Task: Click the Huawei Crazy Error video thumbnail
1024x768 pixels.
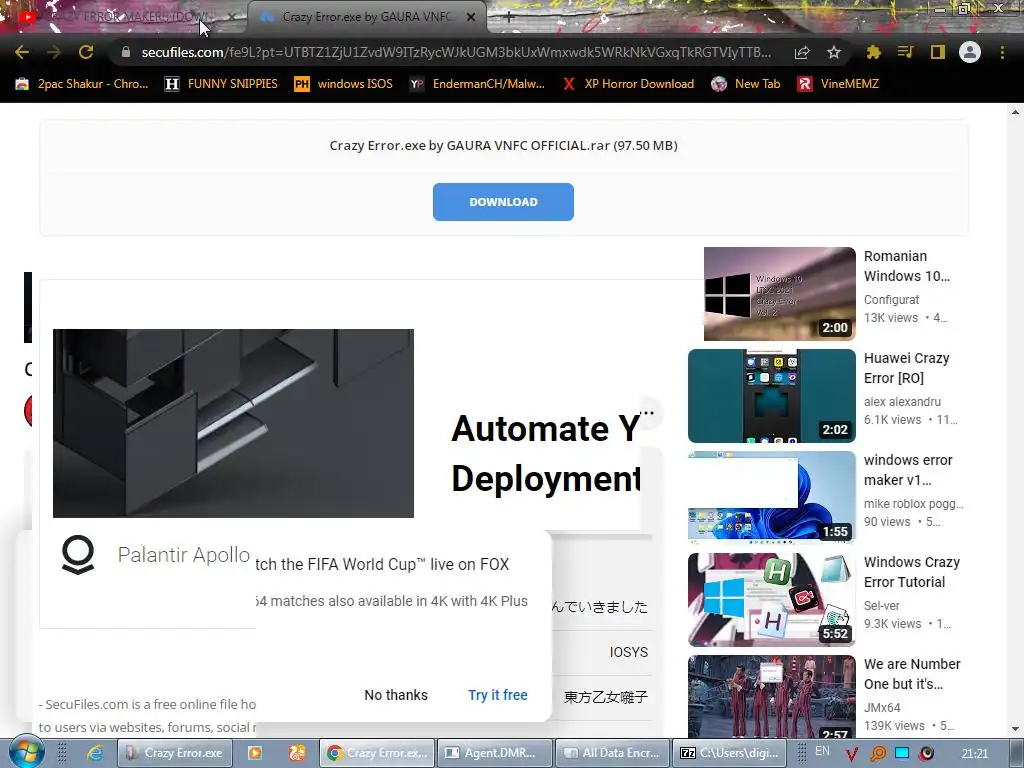Action: (x=771, y=396)
